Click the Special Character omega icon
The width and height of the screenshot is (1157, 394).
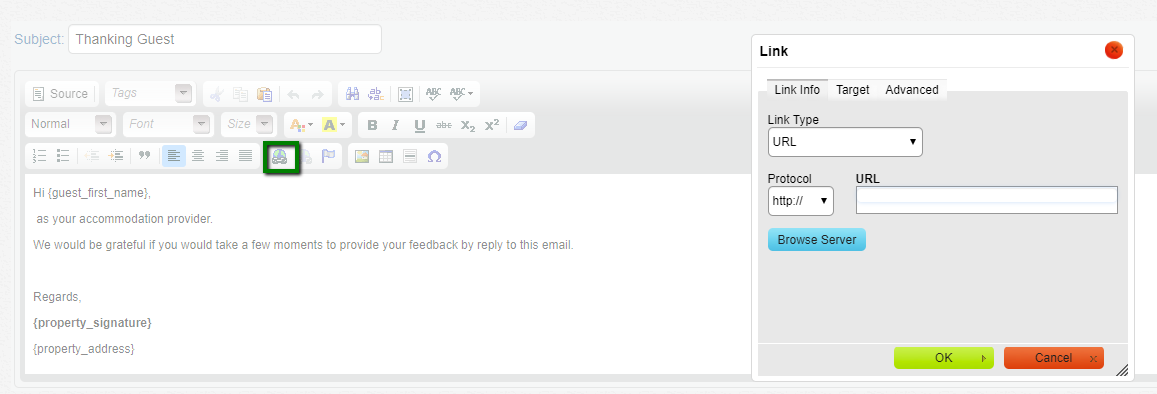pos(435,156)
